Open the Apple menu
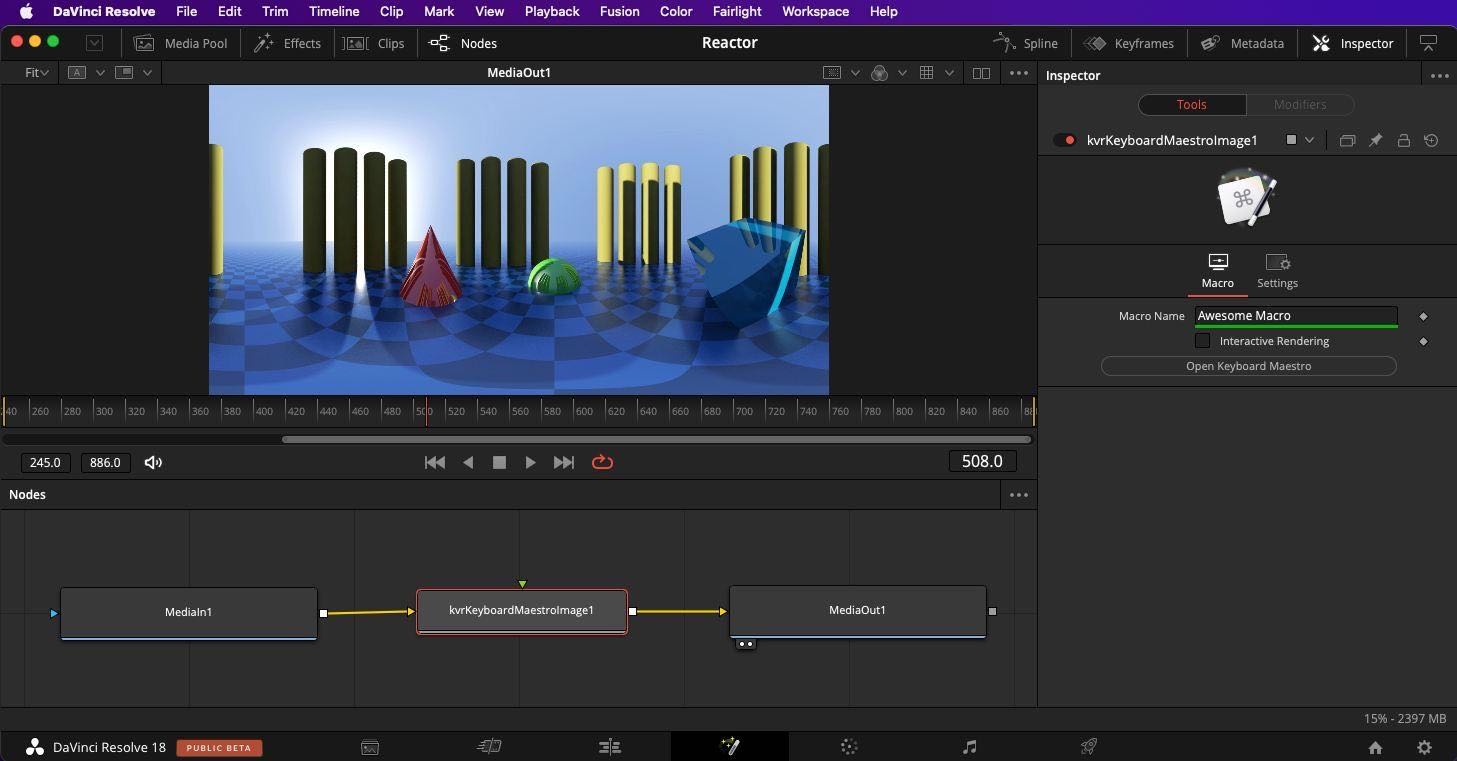 [x=27, y=11]
